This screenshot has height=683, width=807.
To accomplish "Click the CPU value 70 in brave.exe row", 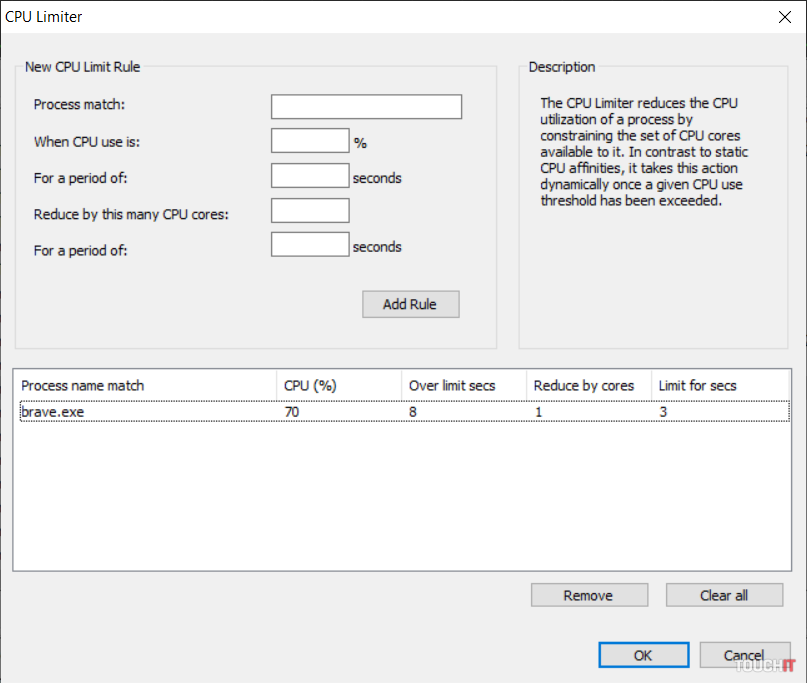I will pyautogui.click(x=292, y=411).
